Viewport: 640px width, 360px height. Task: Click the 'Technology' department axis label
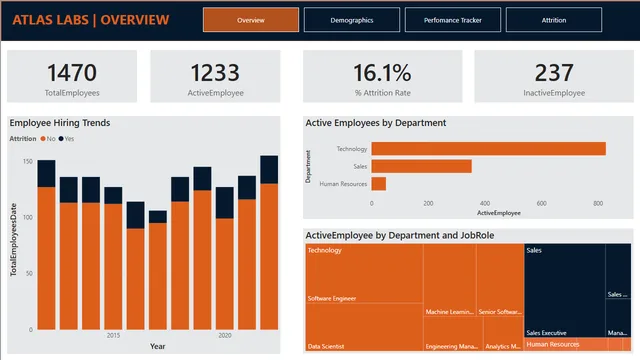[x=352, y=149]
